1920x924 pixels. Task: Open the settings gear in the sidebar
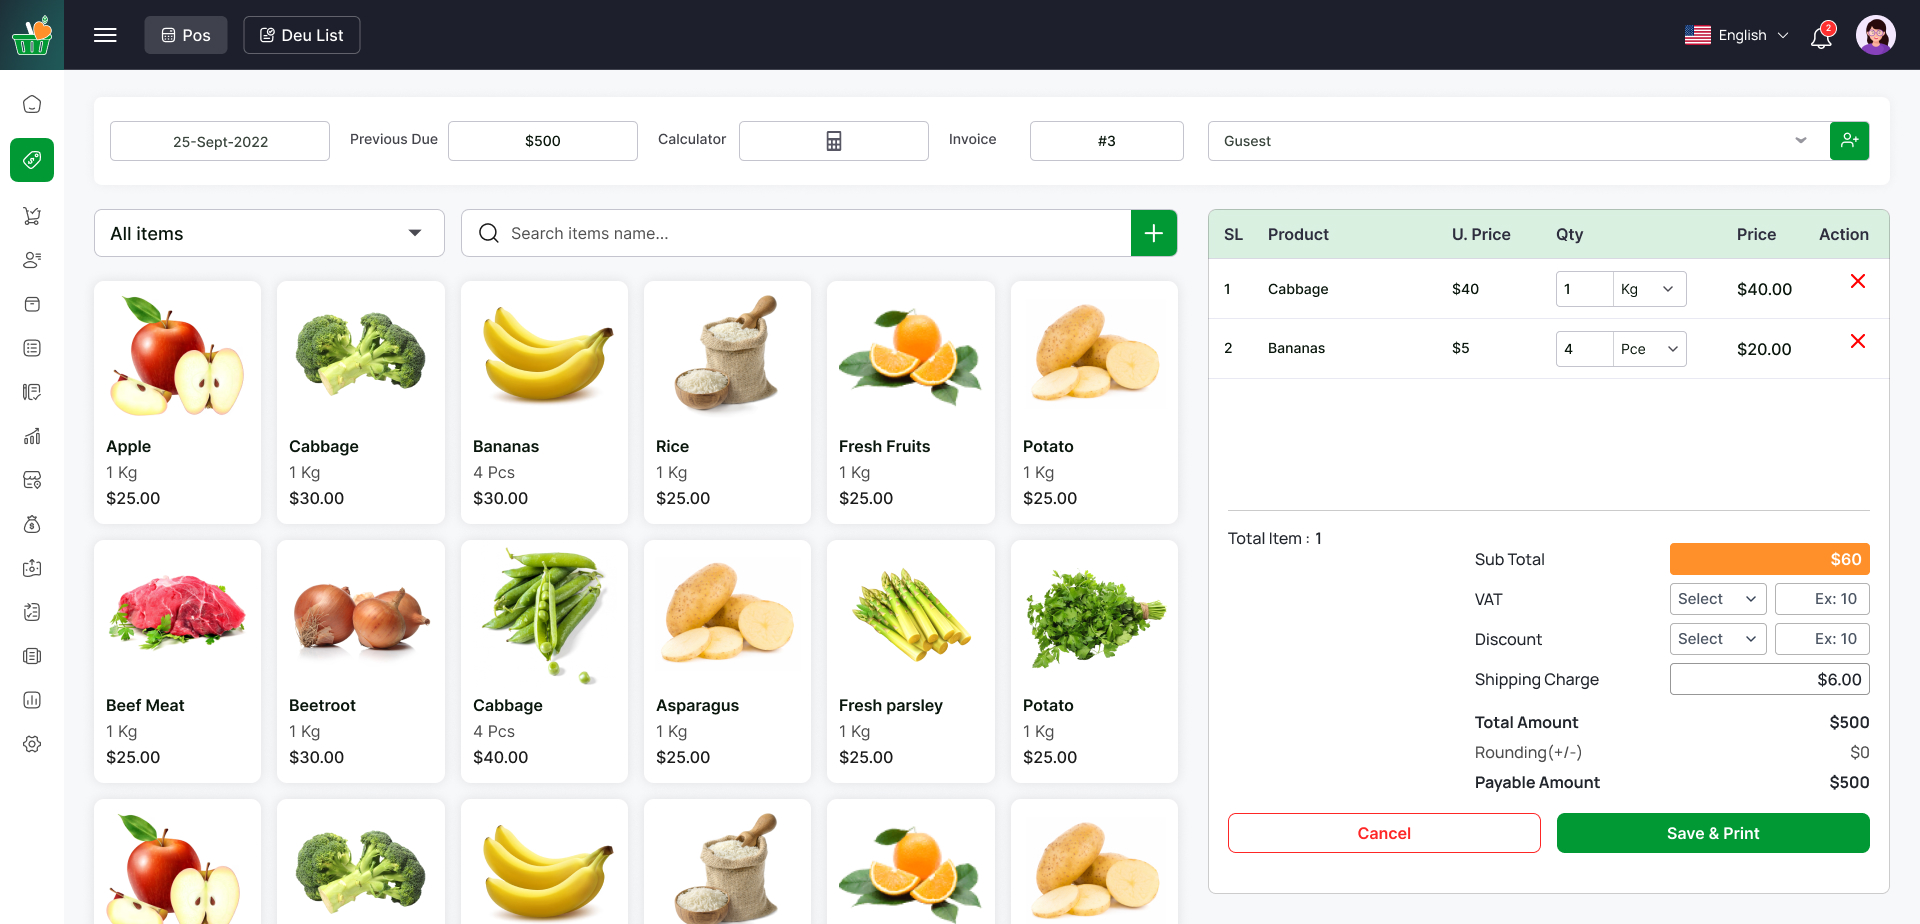pos(32,744)
